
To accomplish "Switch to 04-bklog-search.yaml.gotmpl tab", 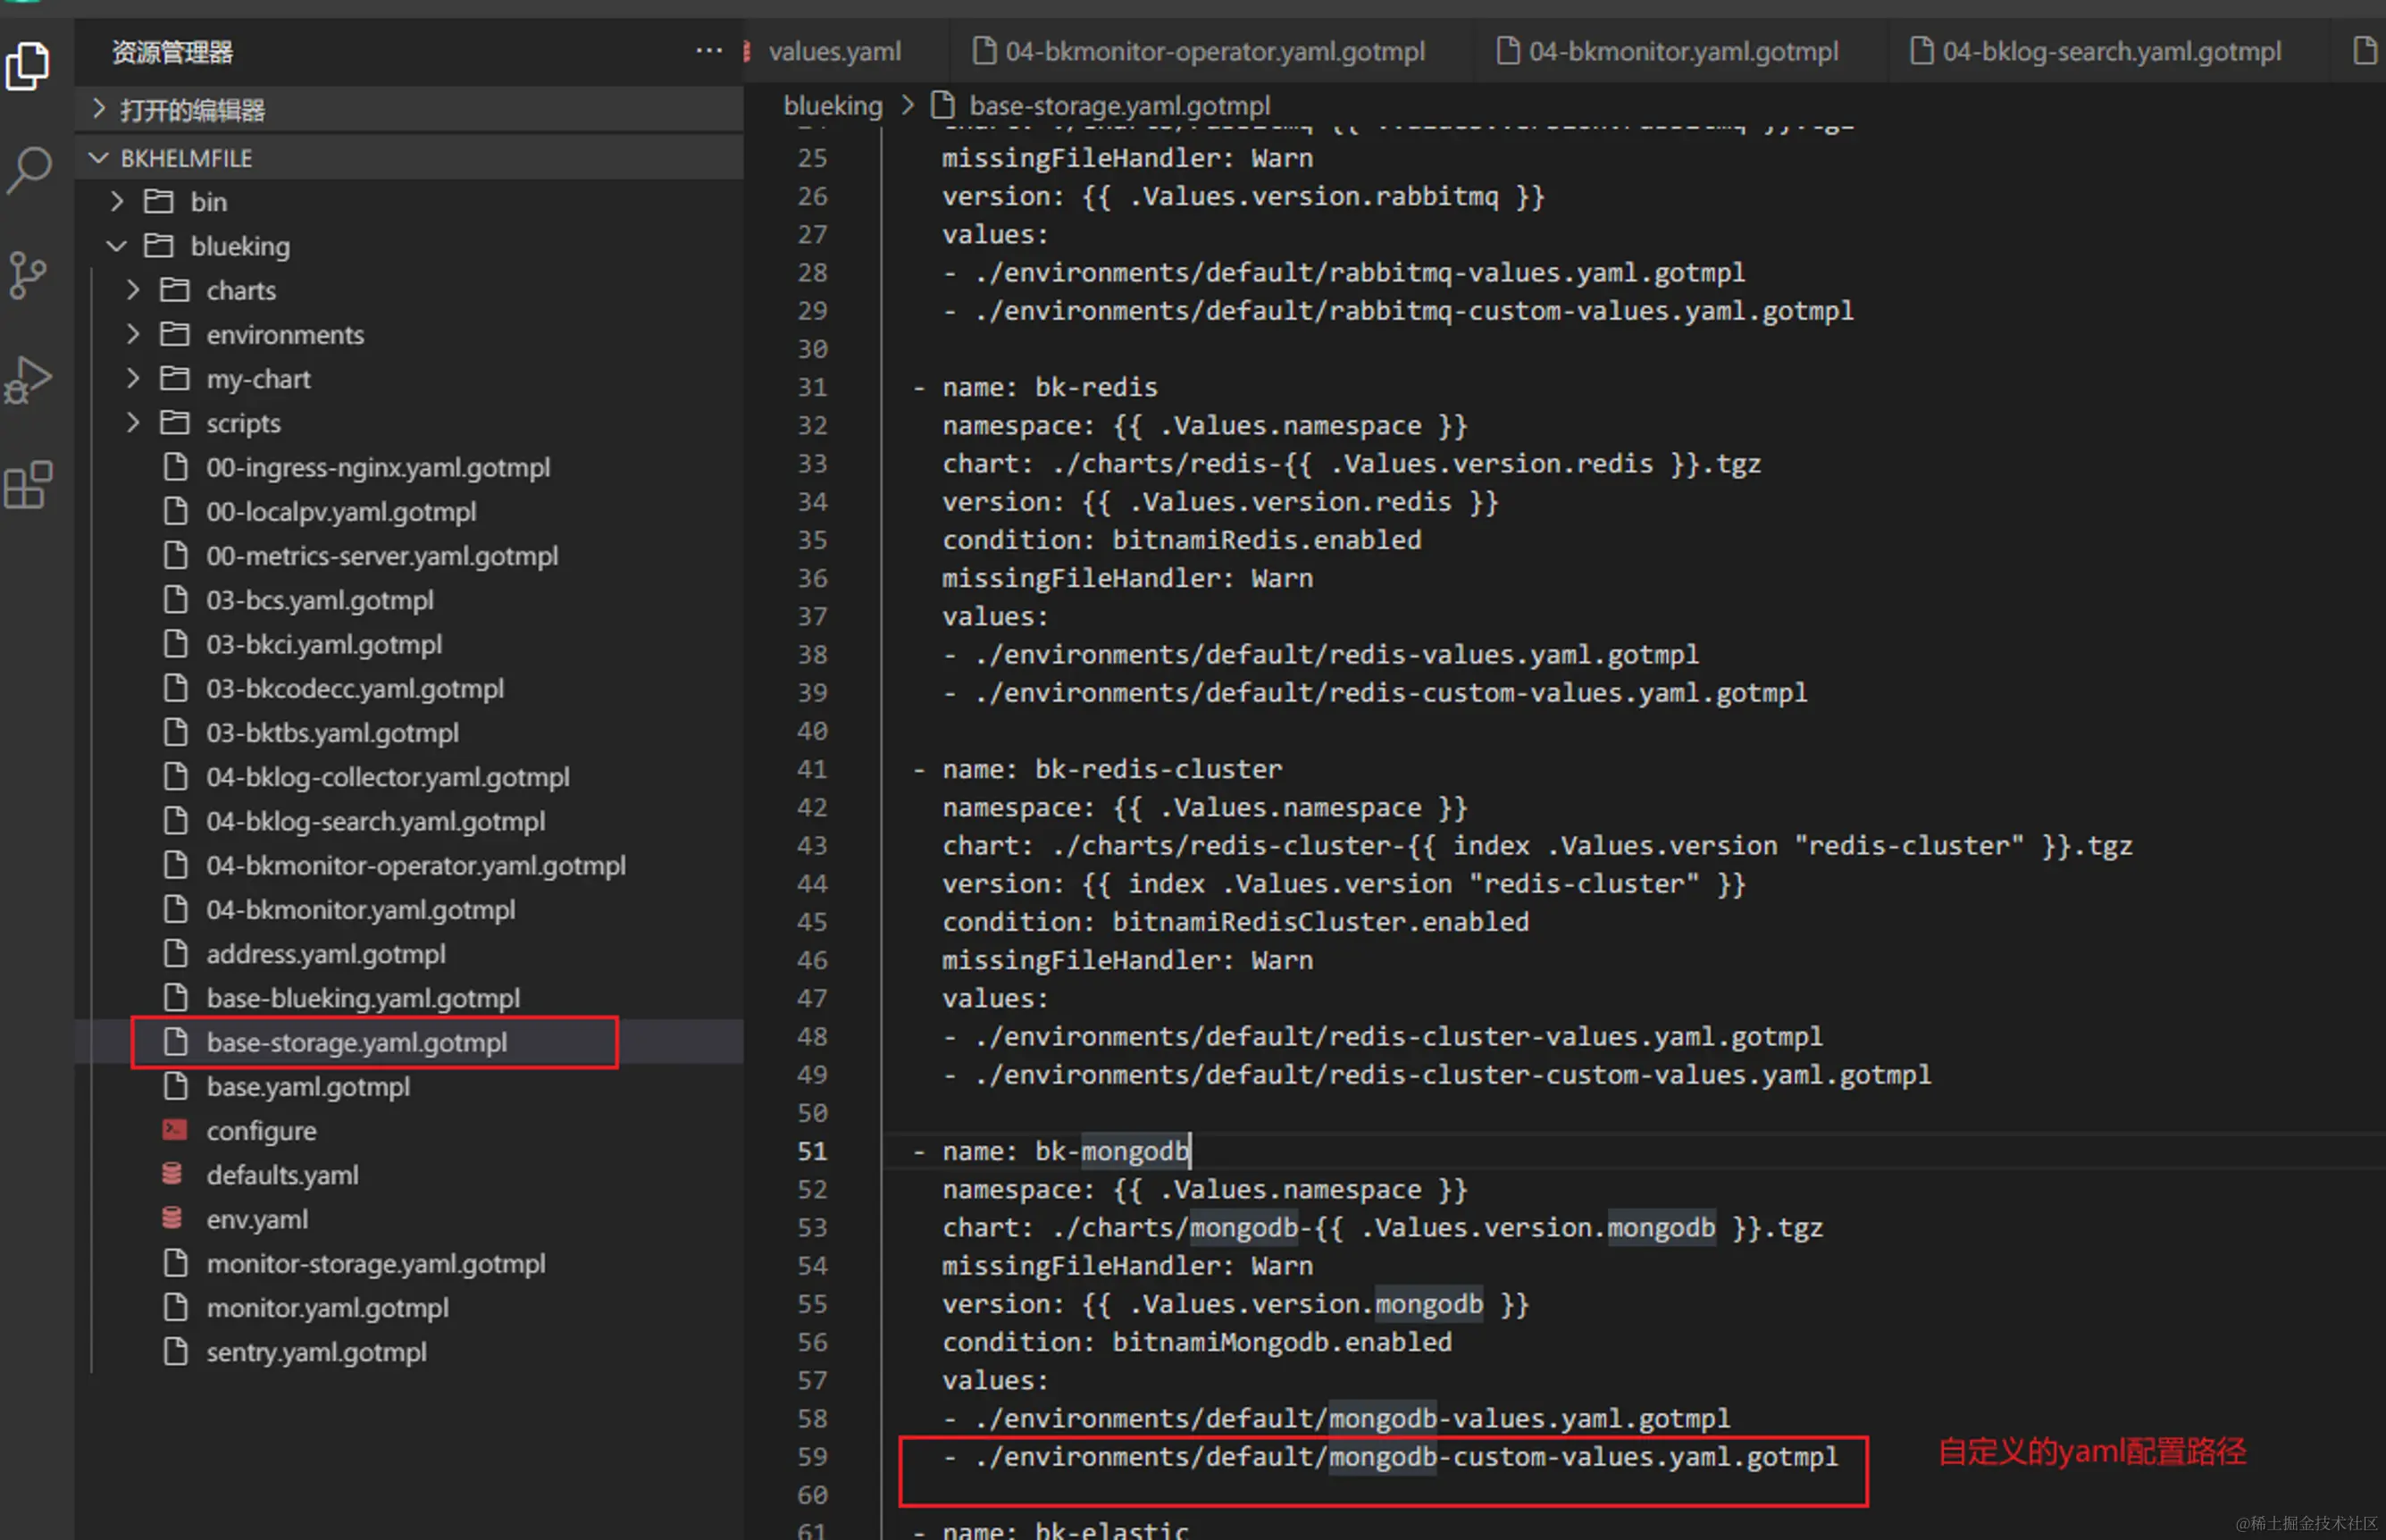I will [x=2110, y=51].
